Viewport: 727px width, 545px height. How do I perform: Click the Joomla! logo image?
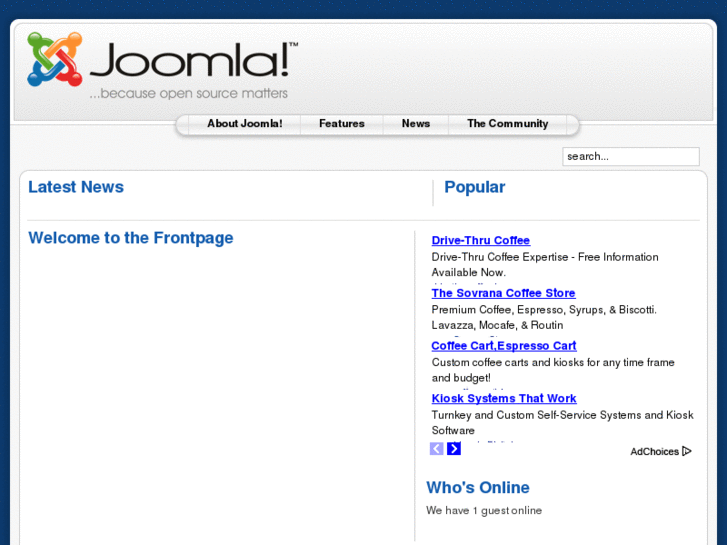click(162, 65)
